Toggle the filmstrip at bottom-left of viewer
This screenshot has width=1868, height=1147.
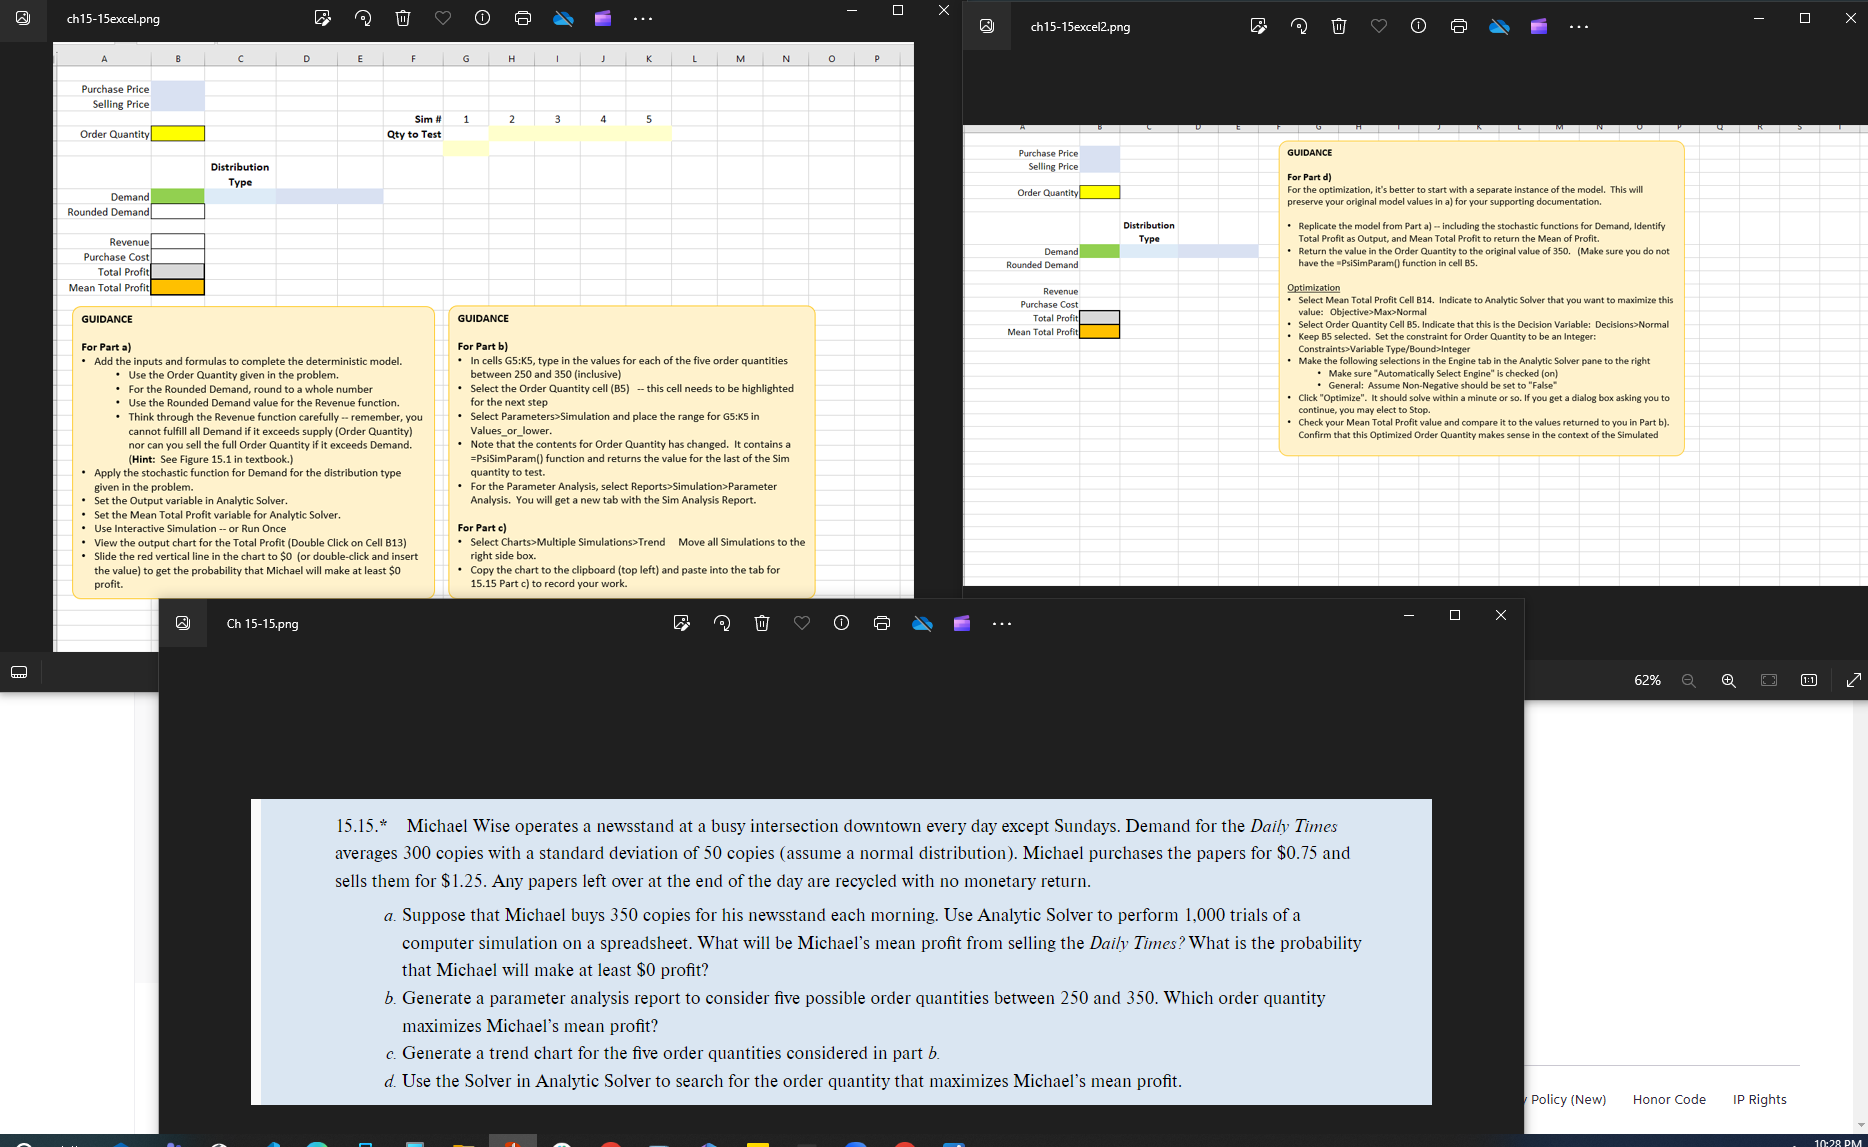click(x=19, y=672)
